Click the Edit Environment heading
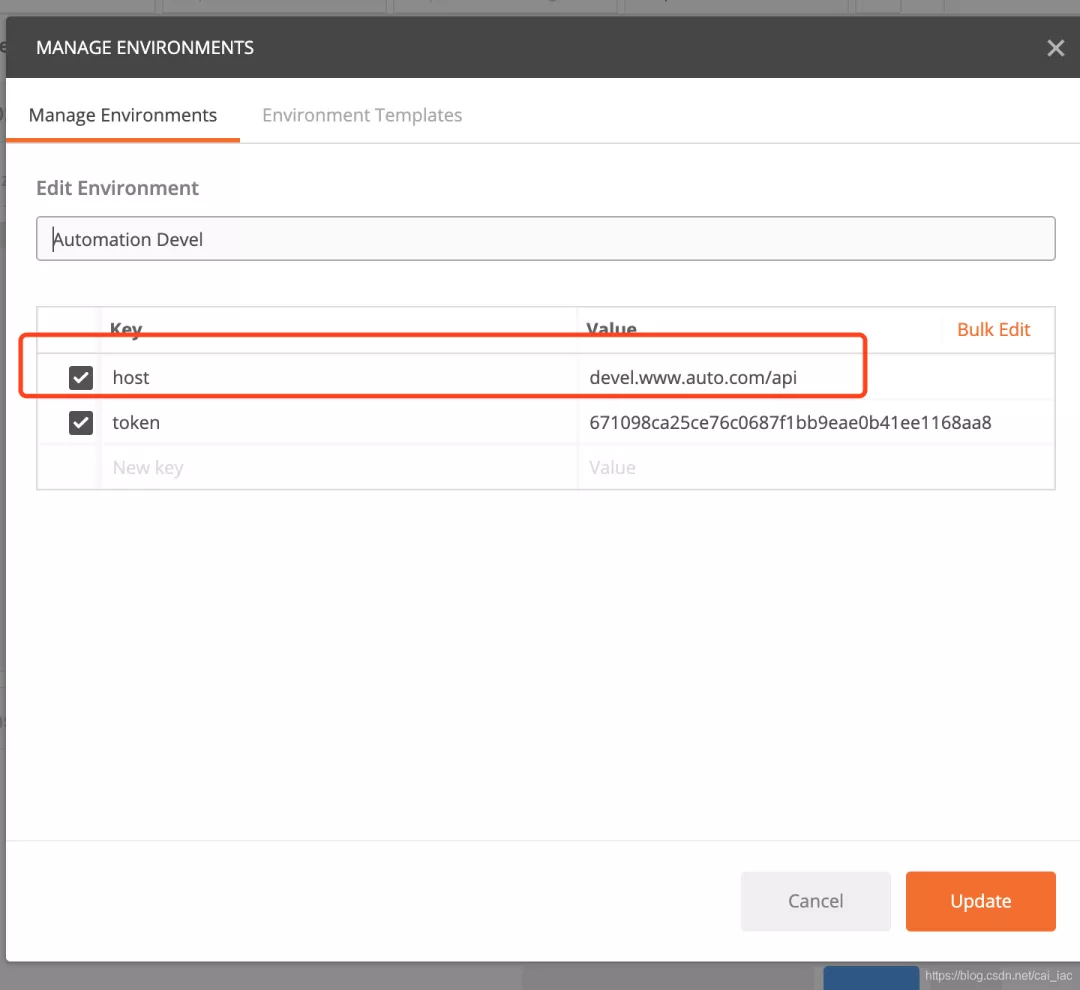The width and height of the screenshot is (1080, 990). tap(117, 188)
